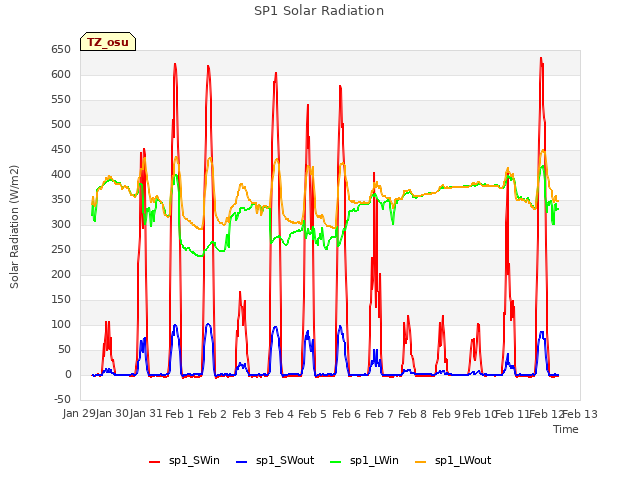This screenshot has height=480, width=640.
Task: Toggle the sp1_LWout legend entry
Action: click(453, 460)
